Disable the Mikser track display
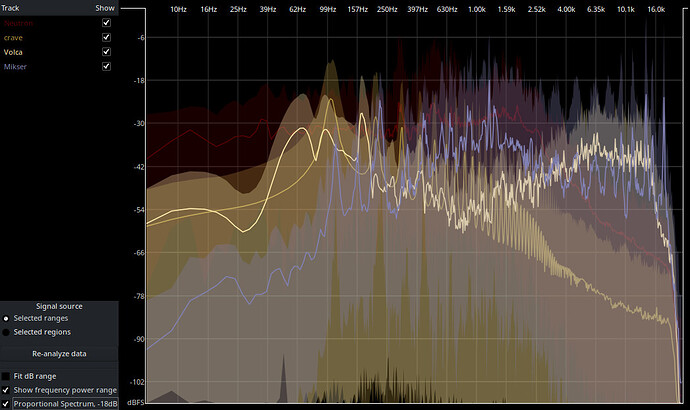The image size is (690, 410). (x=106, y=66)
